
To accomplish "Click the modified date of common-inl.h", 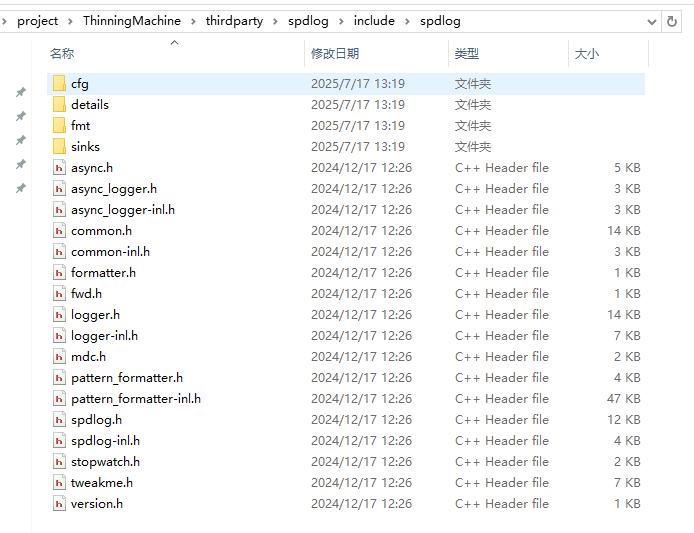I will coord(361,251).
